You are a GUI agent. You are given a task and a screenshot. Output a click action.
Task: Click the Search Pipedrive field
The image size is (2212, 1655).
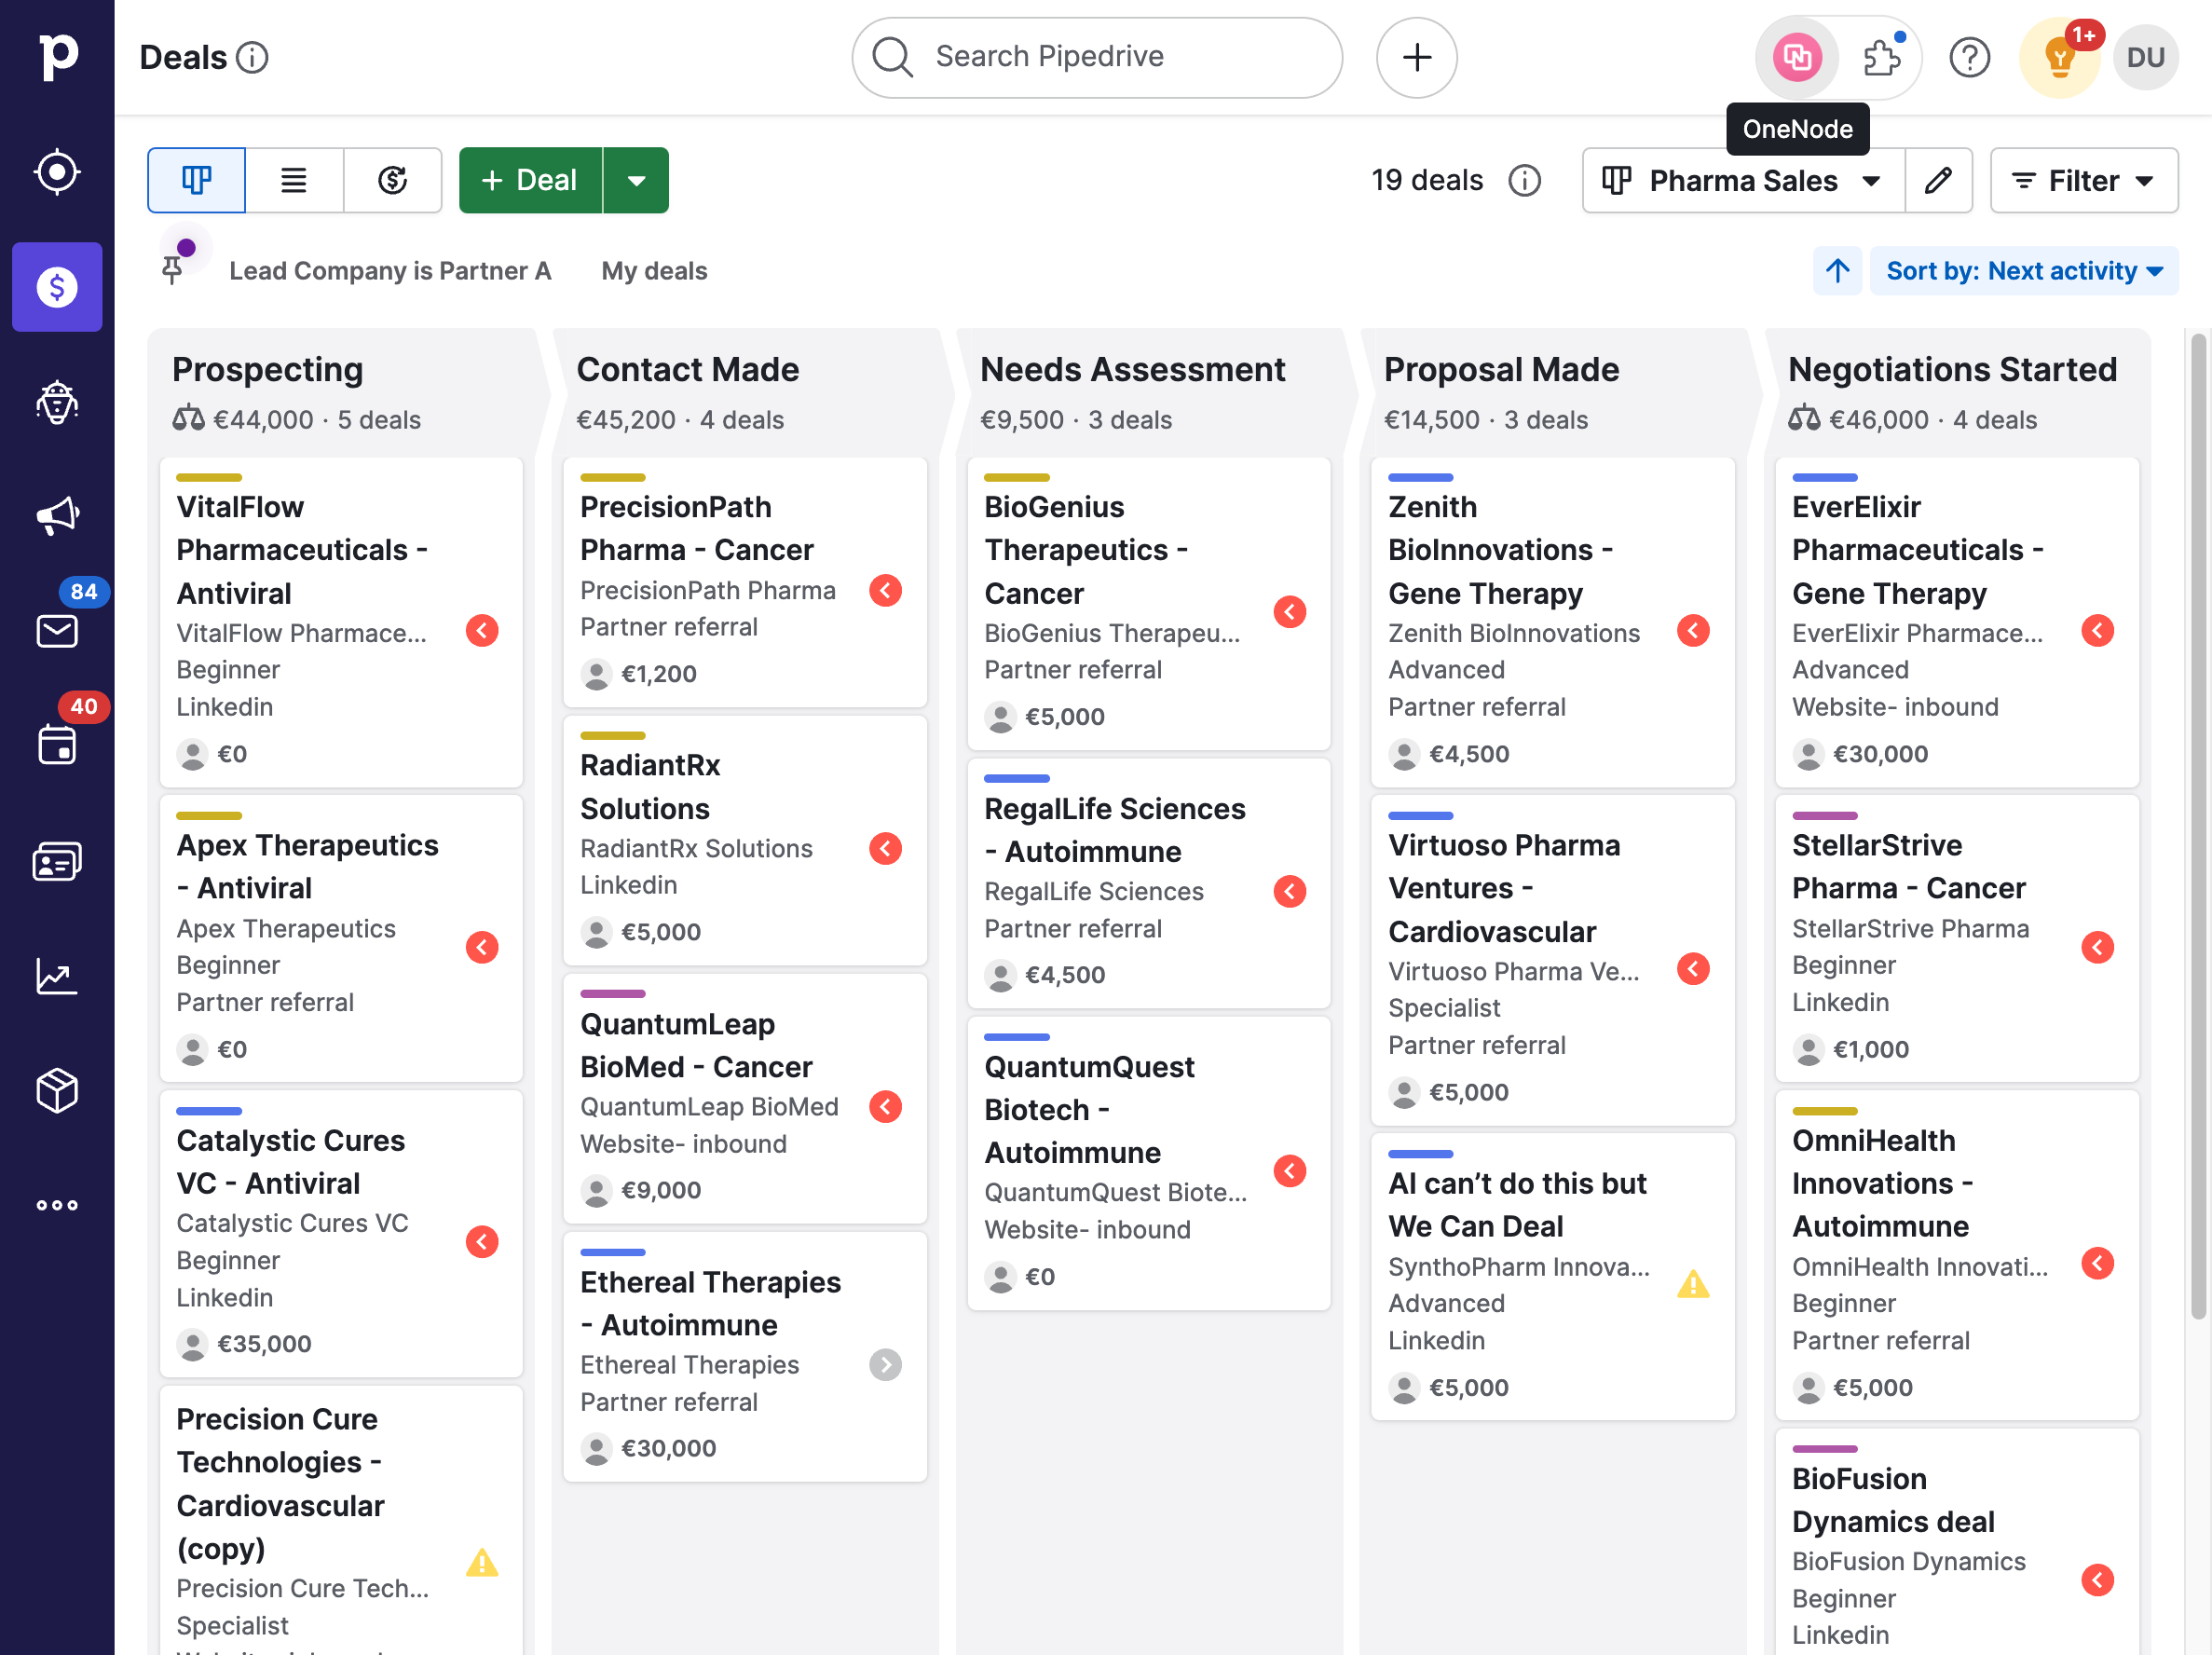point(1096,57)
